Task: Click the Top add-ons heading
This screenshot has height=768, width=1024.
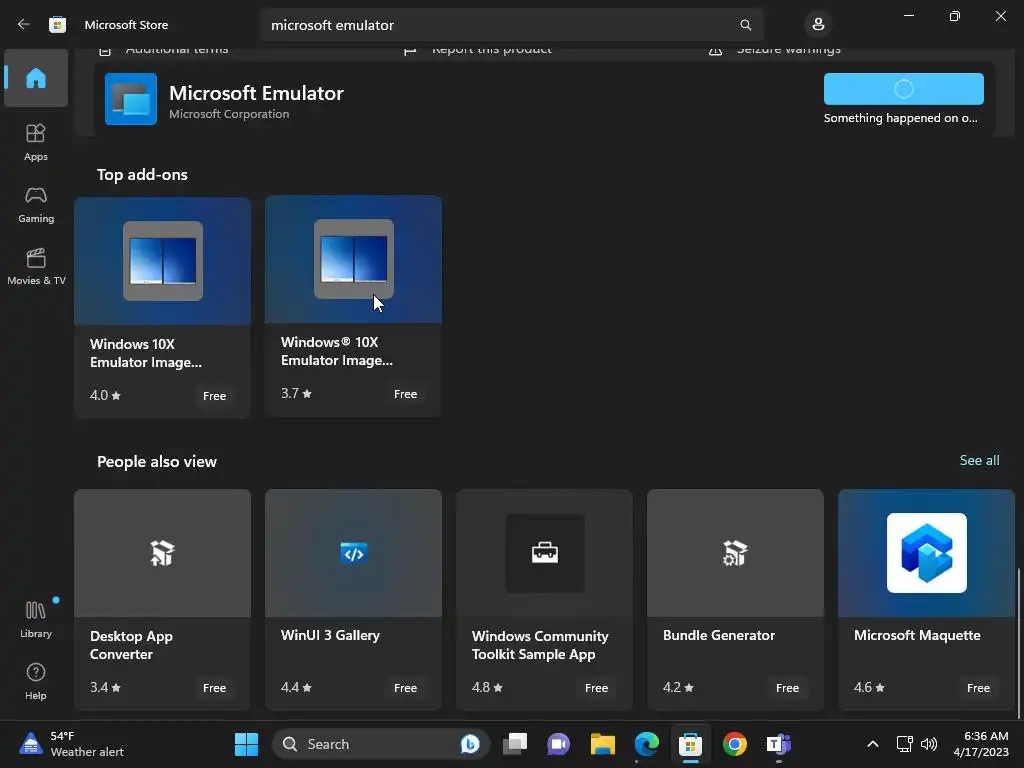Action: tap(142, 174)
